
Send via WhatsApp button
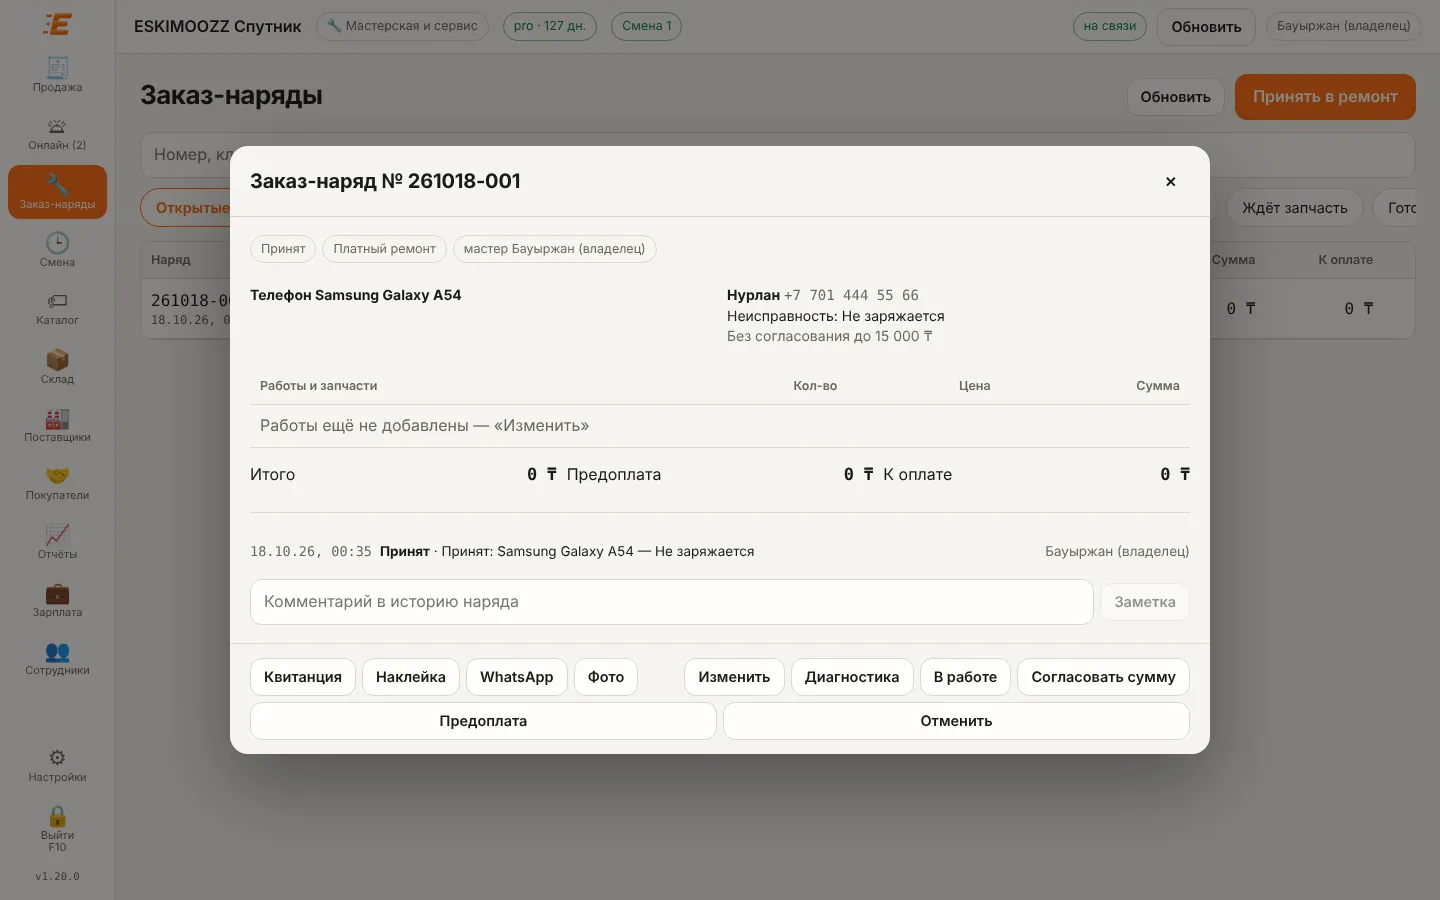[517, 677]
